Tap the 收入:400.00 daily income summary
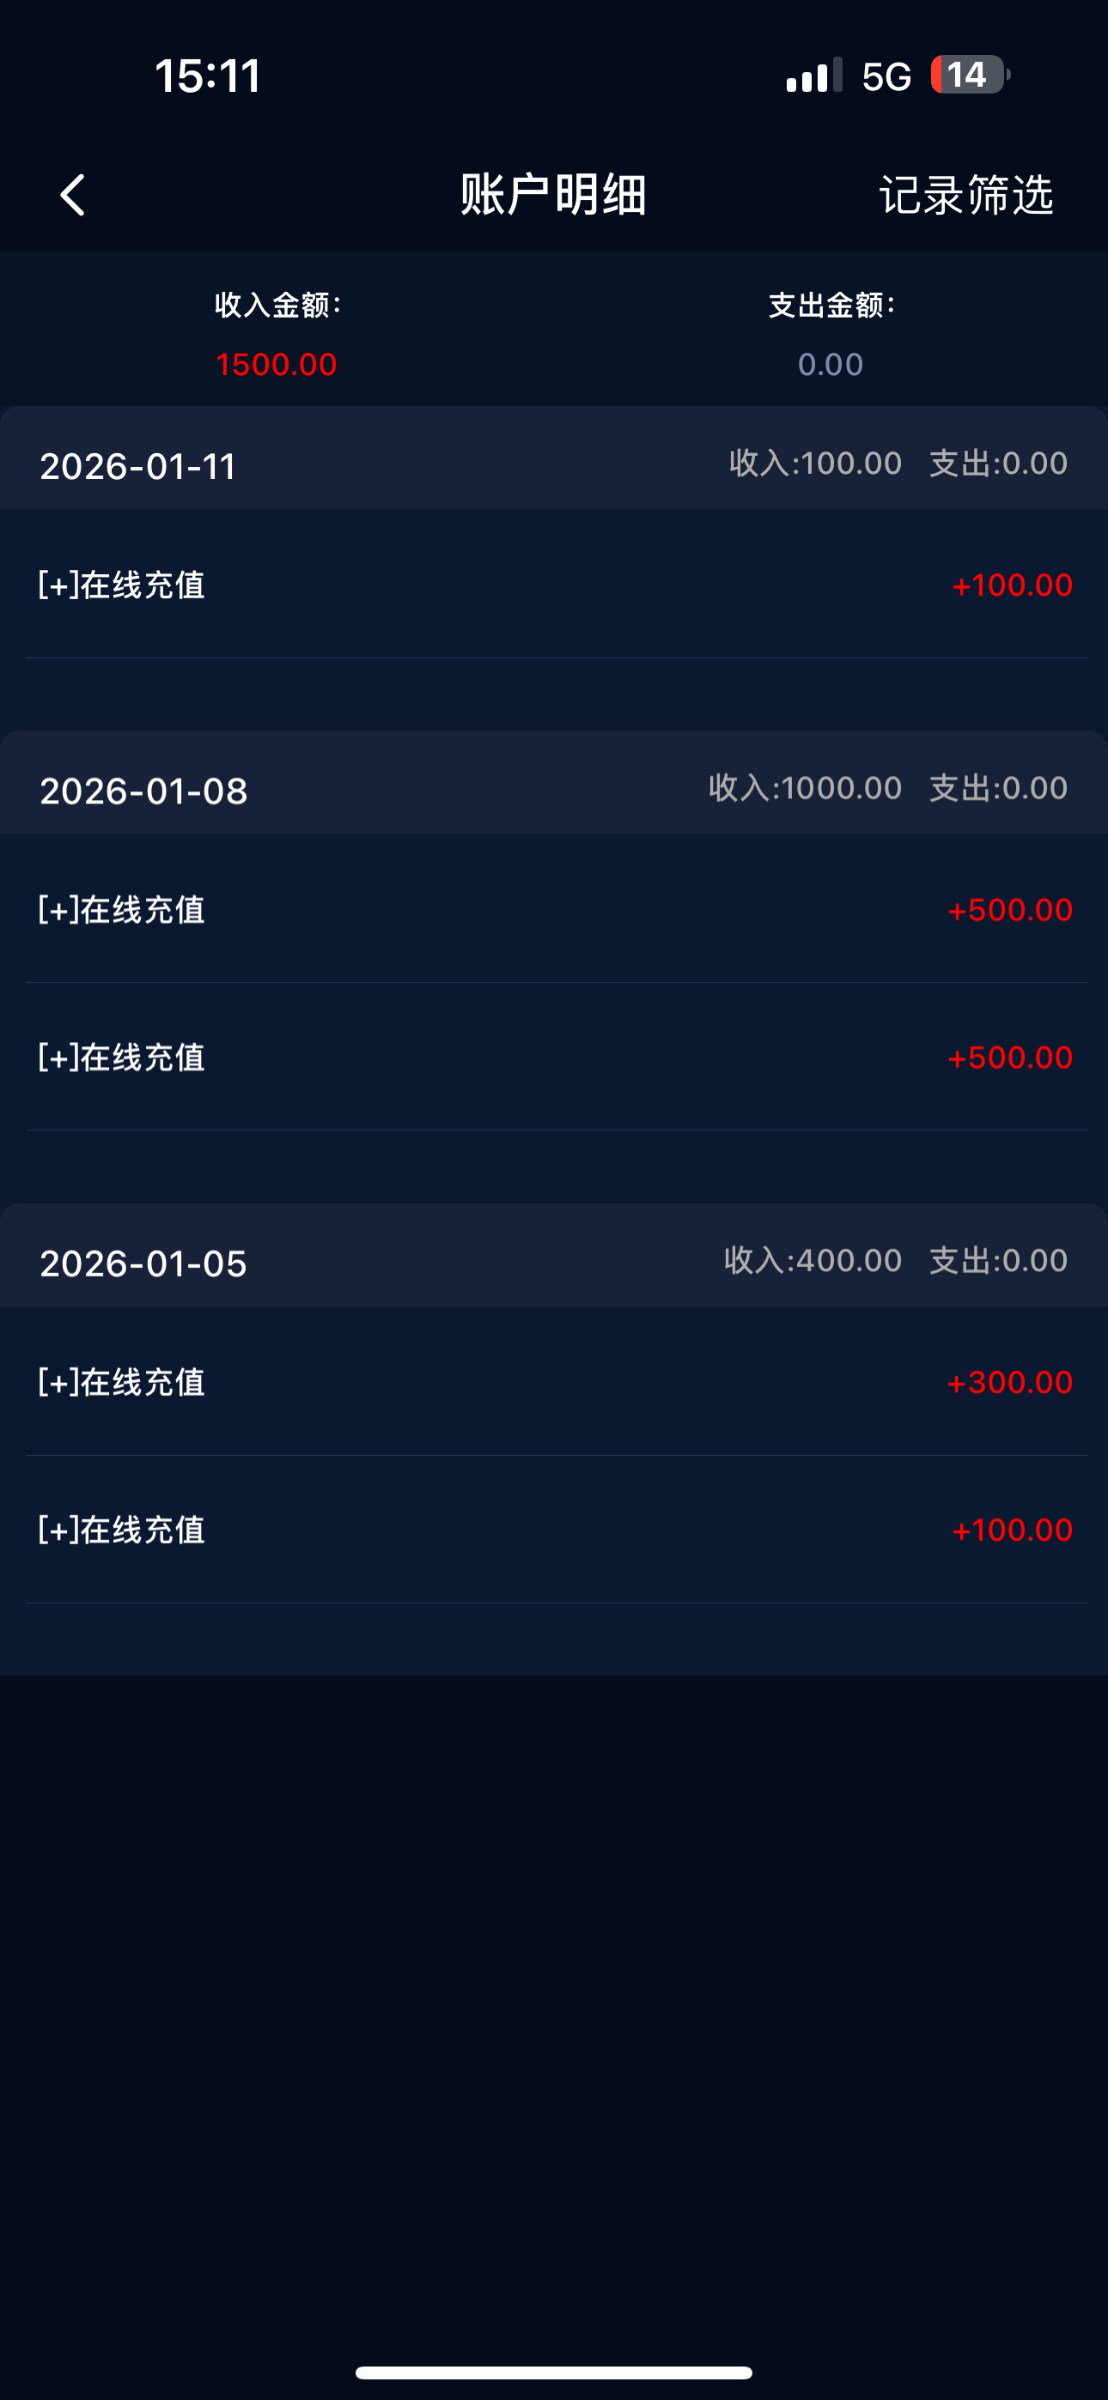This screenshot has height=2400, width=1108. 812,1260
